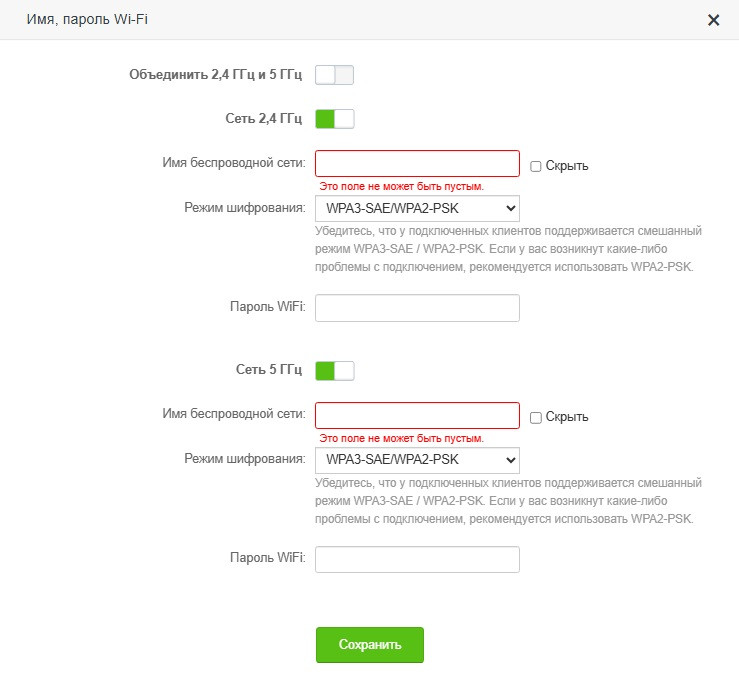The image size is (739, 684).
Task: Focus the 2.4 GHz WiFi password field
Action: 417,308
